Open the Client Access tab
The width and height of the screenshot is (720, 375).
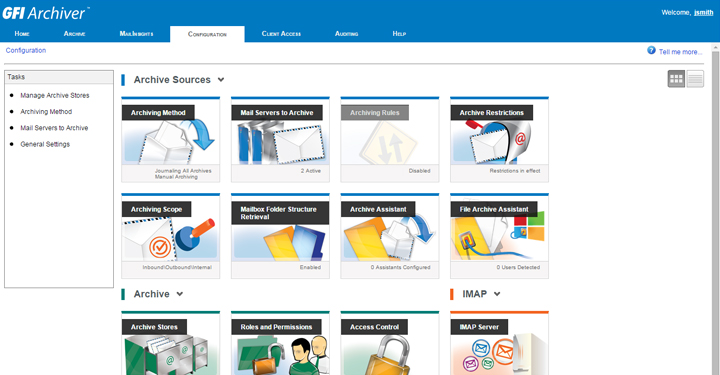[x=281, y=34]
